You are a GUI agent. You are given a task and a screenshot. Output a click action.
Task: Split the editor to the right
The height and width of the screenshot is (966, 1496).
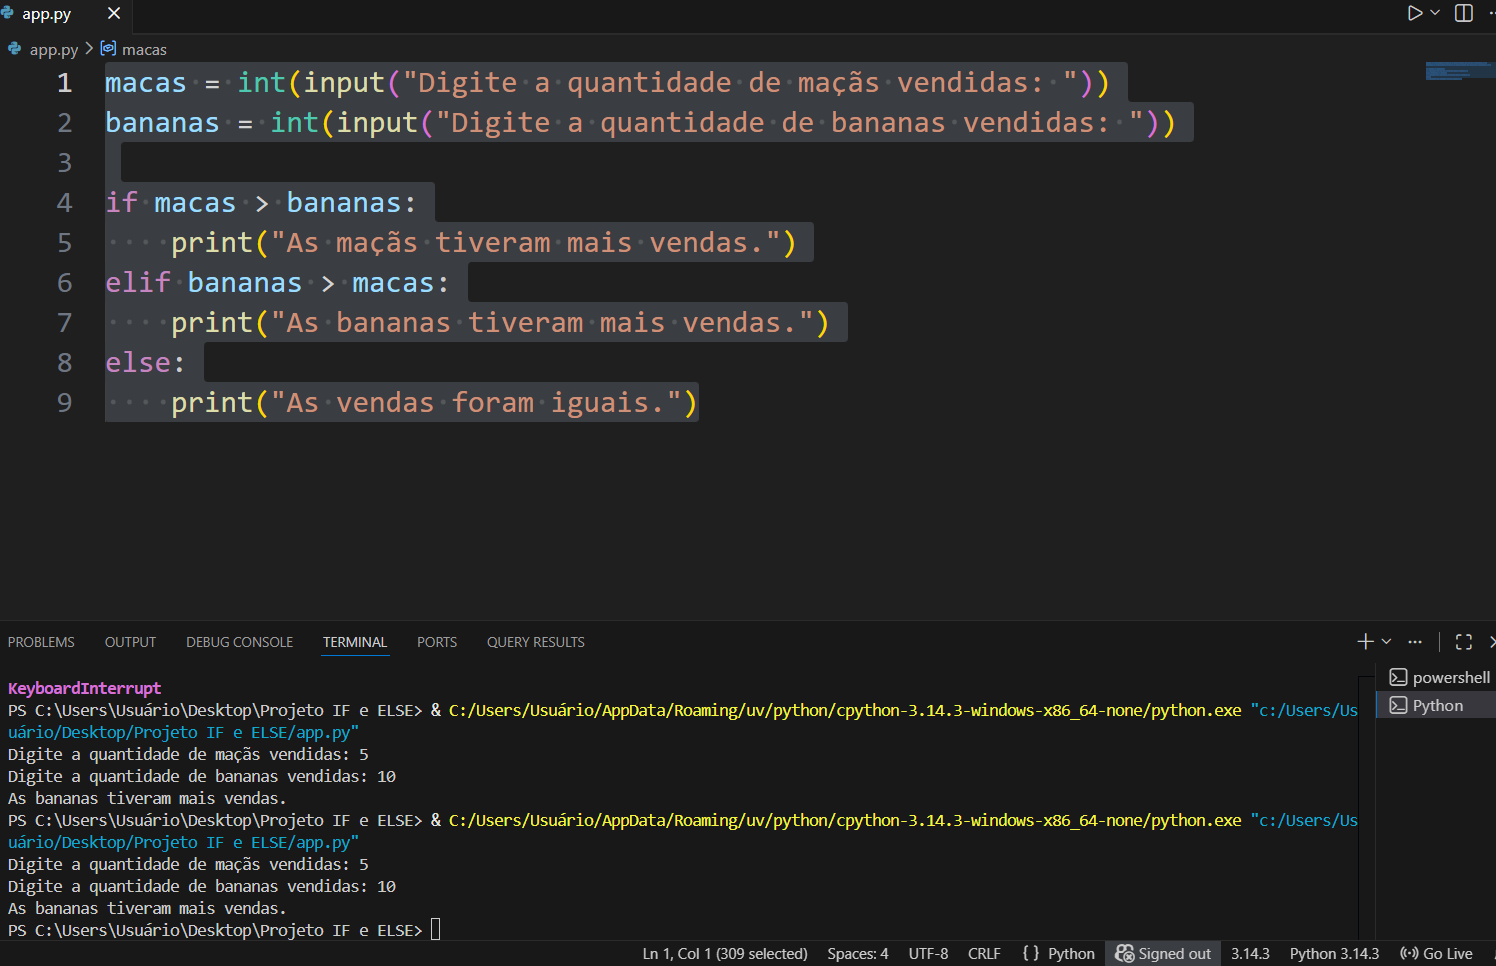click(1464, 13)
